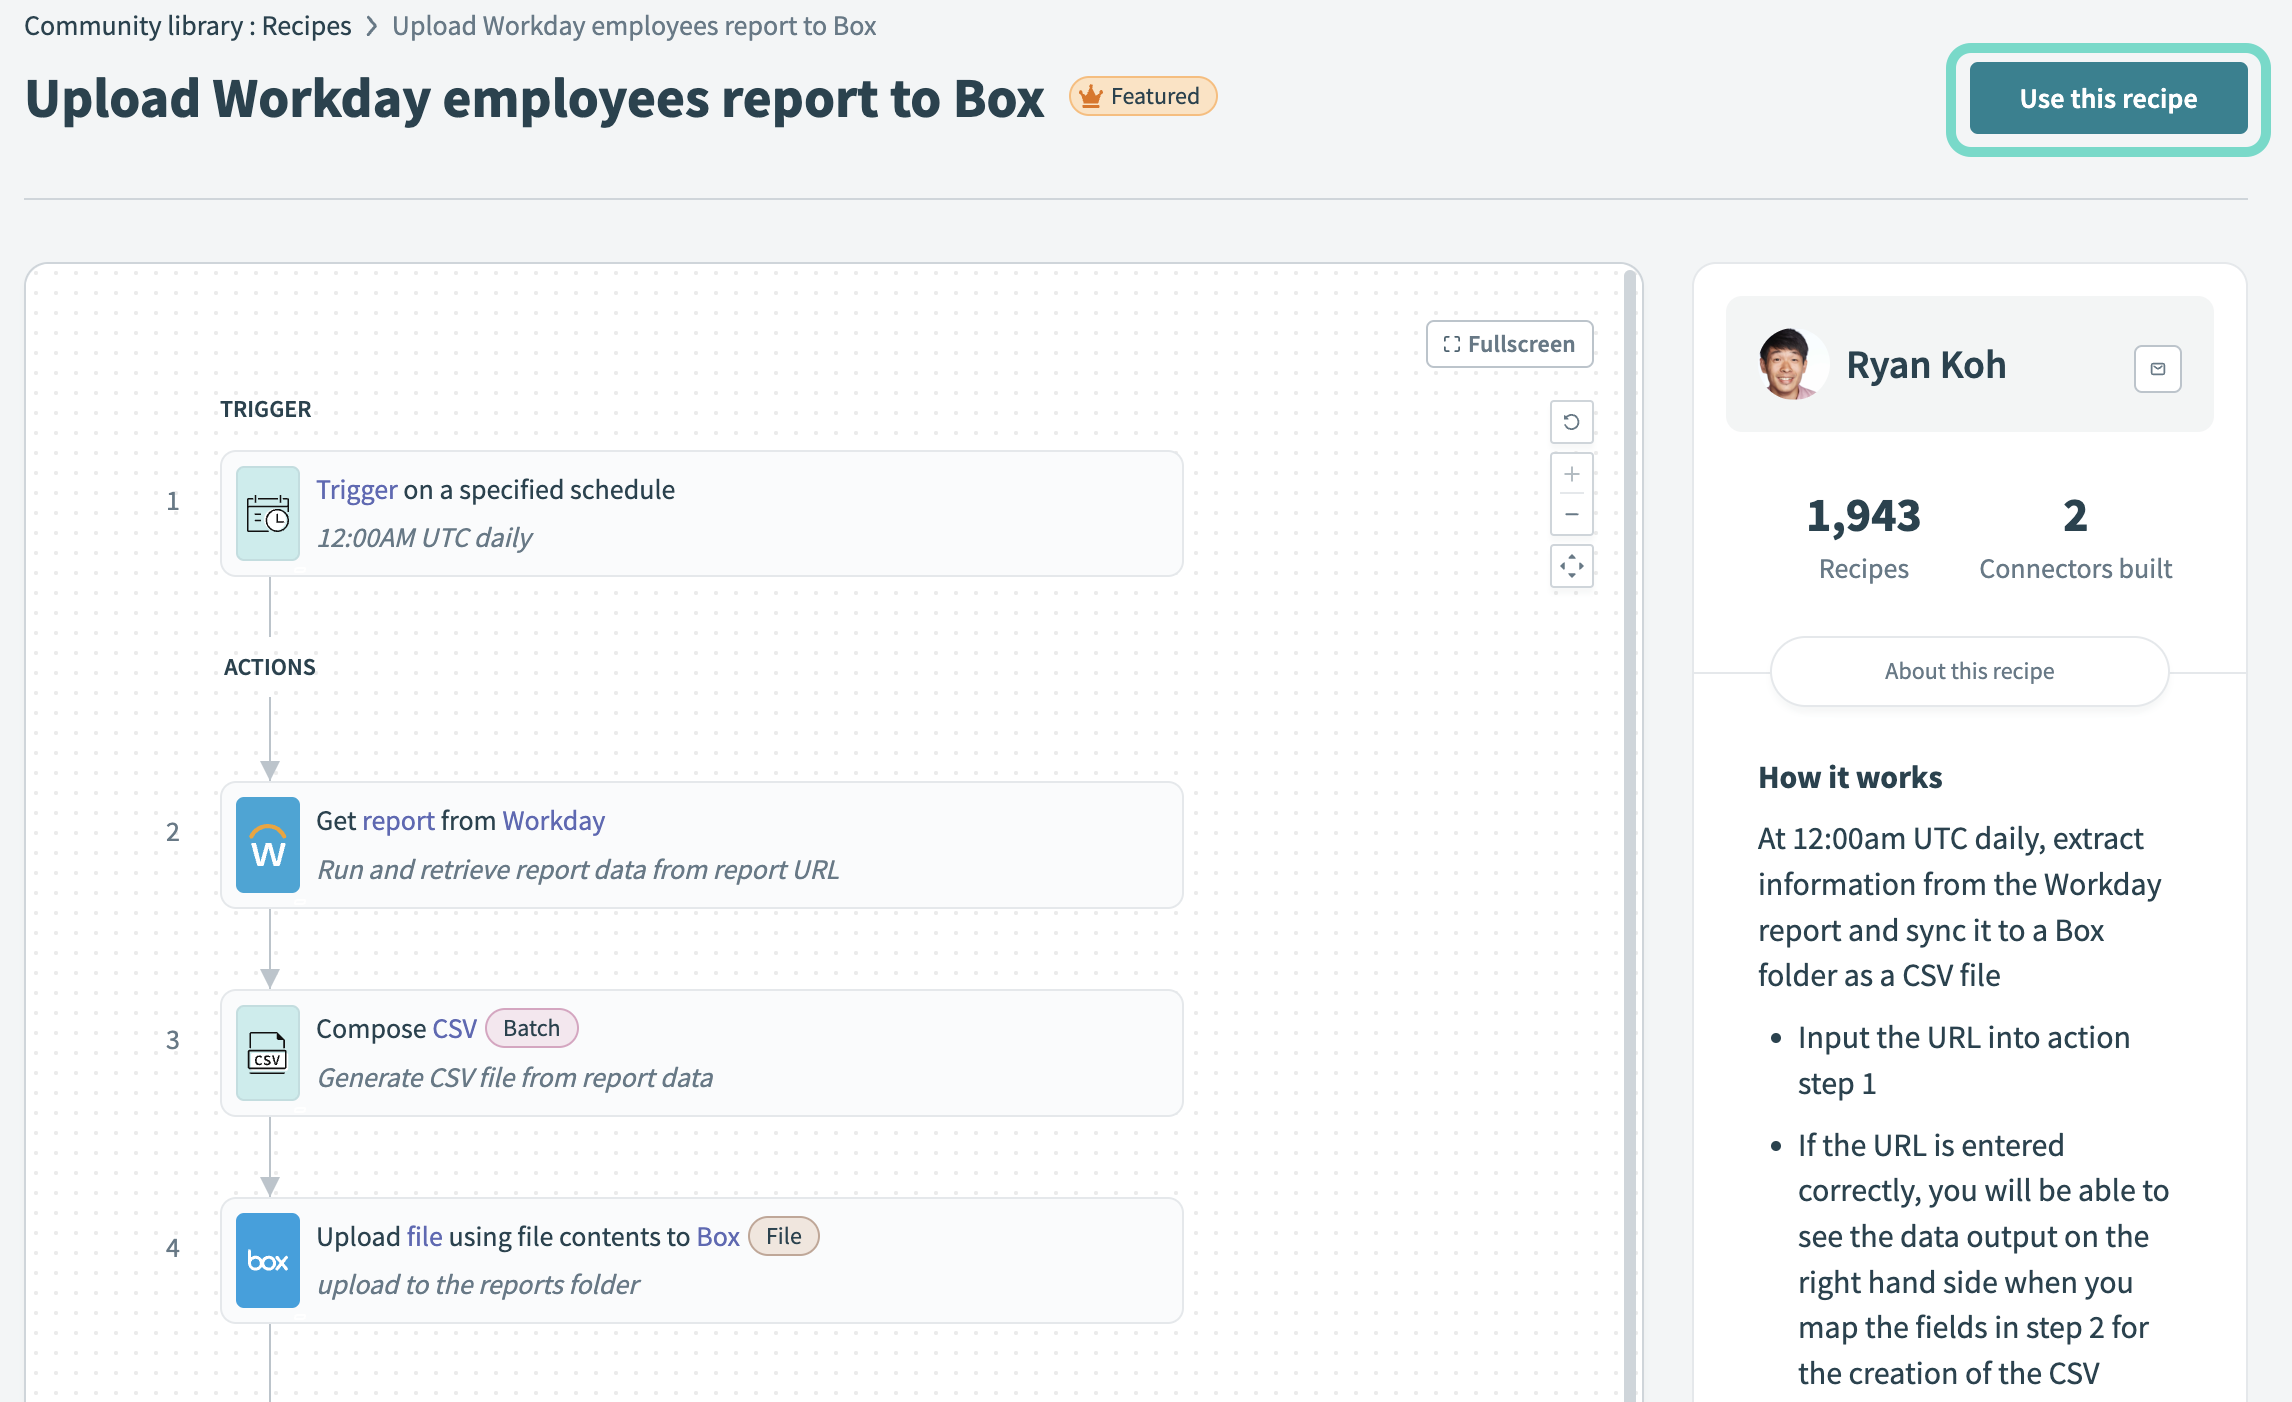Open the Box link in step 4

click(717, 1237)
